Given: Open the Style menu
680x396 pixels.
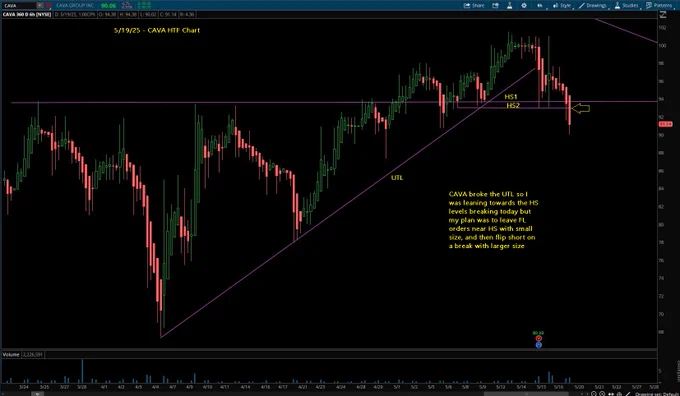Looking at the screenshot, I should click(x=562, y=6).
